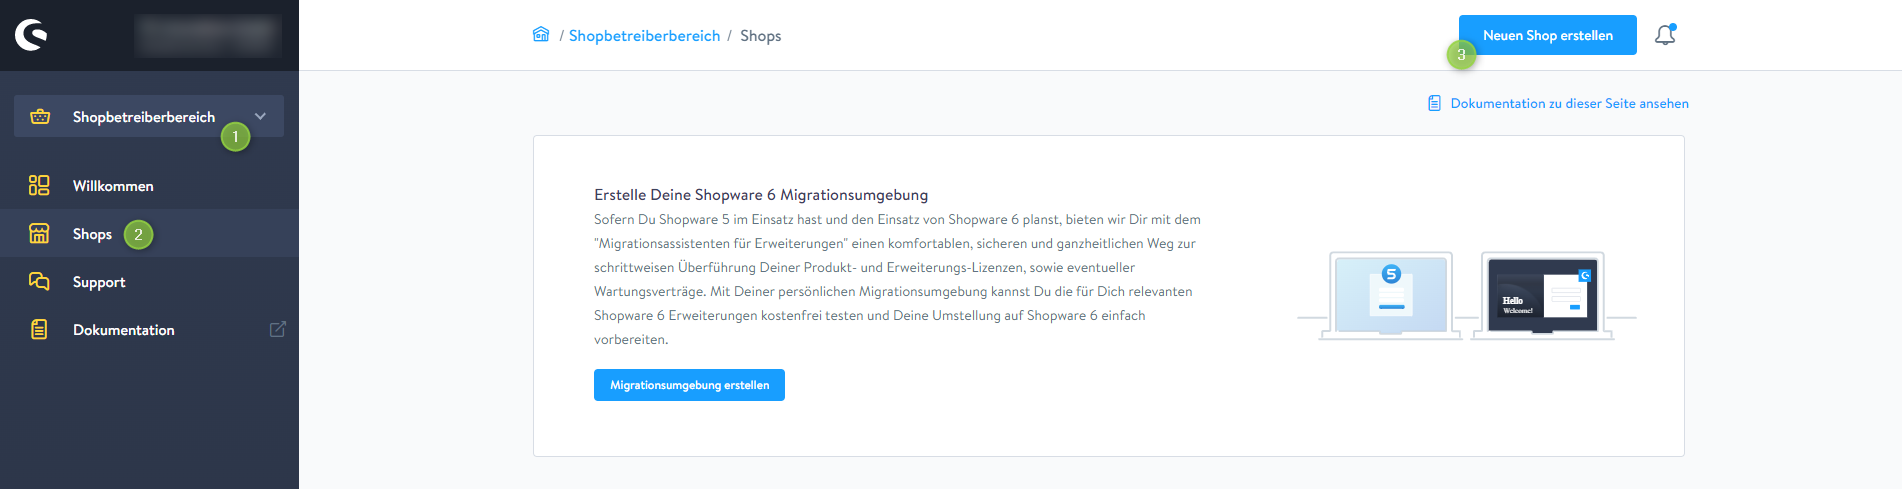Viewport: 1902px width, 489px height.
Task: Click document icon next to documentation link
Action: point(1434,103)
